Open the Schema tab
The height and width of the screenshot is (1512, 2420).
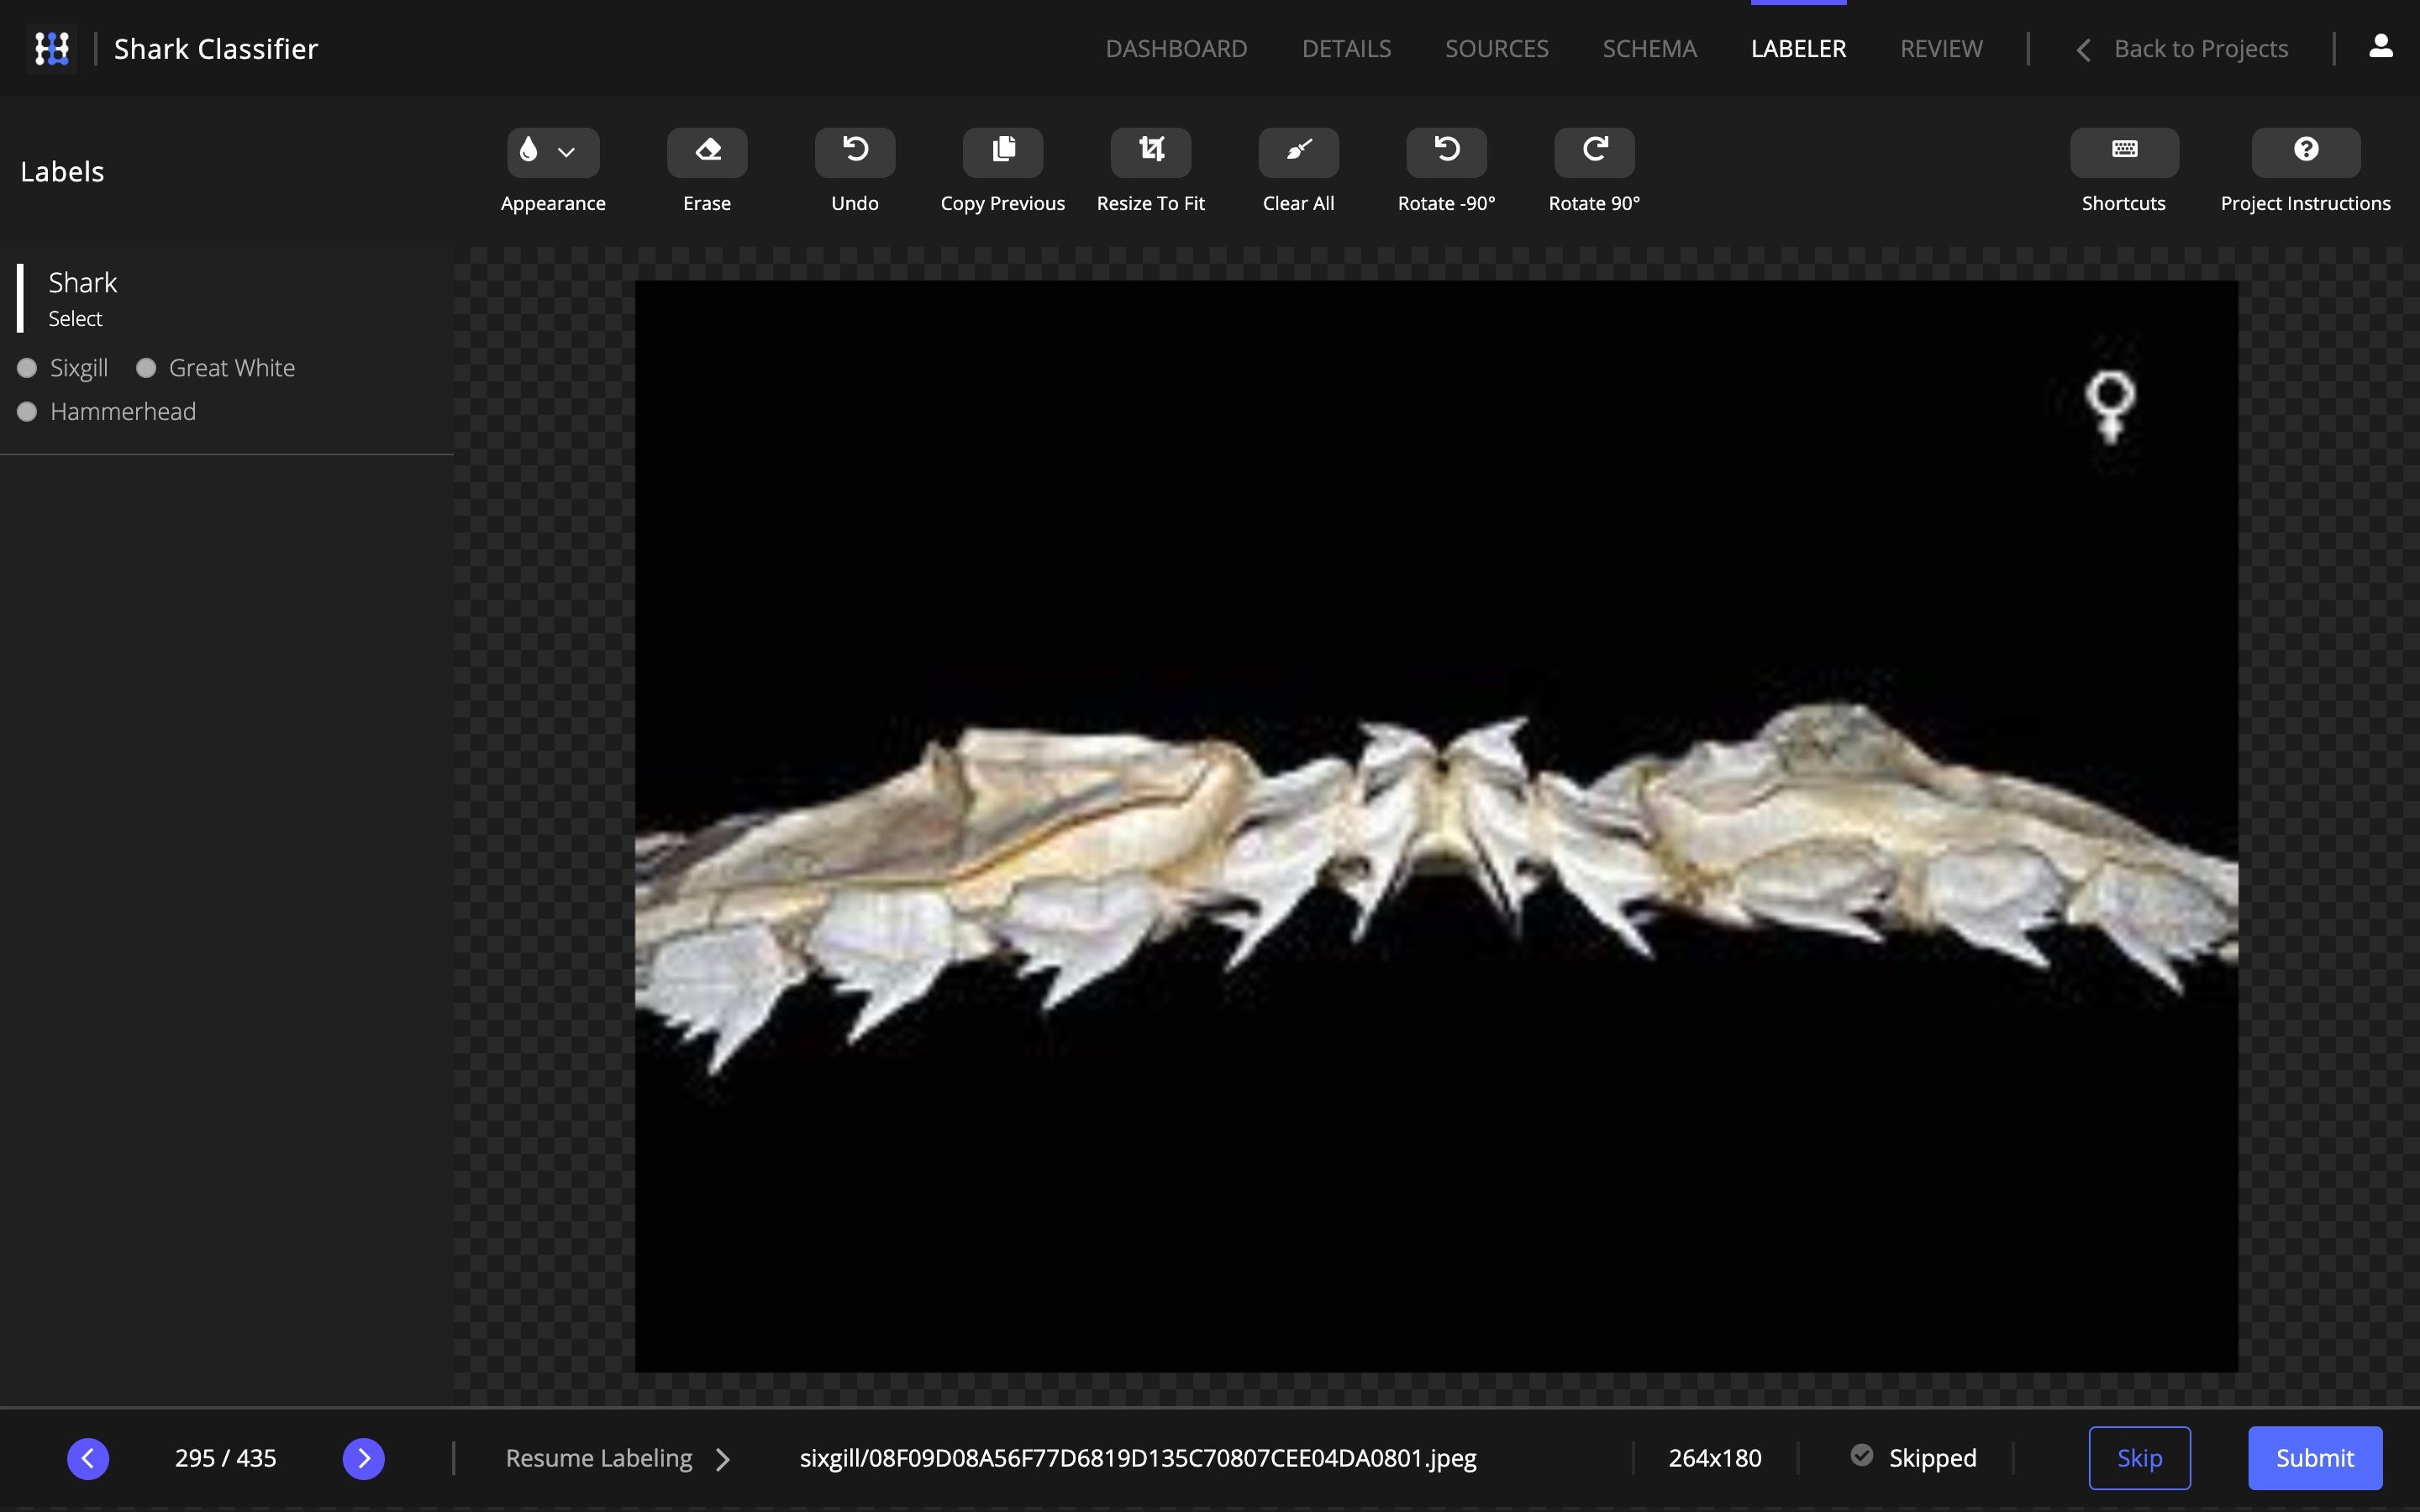(1649, 48)
